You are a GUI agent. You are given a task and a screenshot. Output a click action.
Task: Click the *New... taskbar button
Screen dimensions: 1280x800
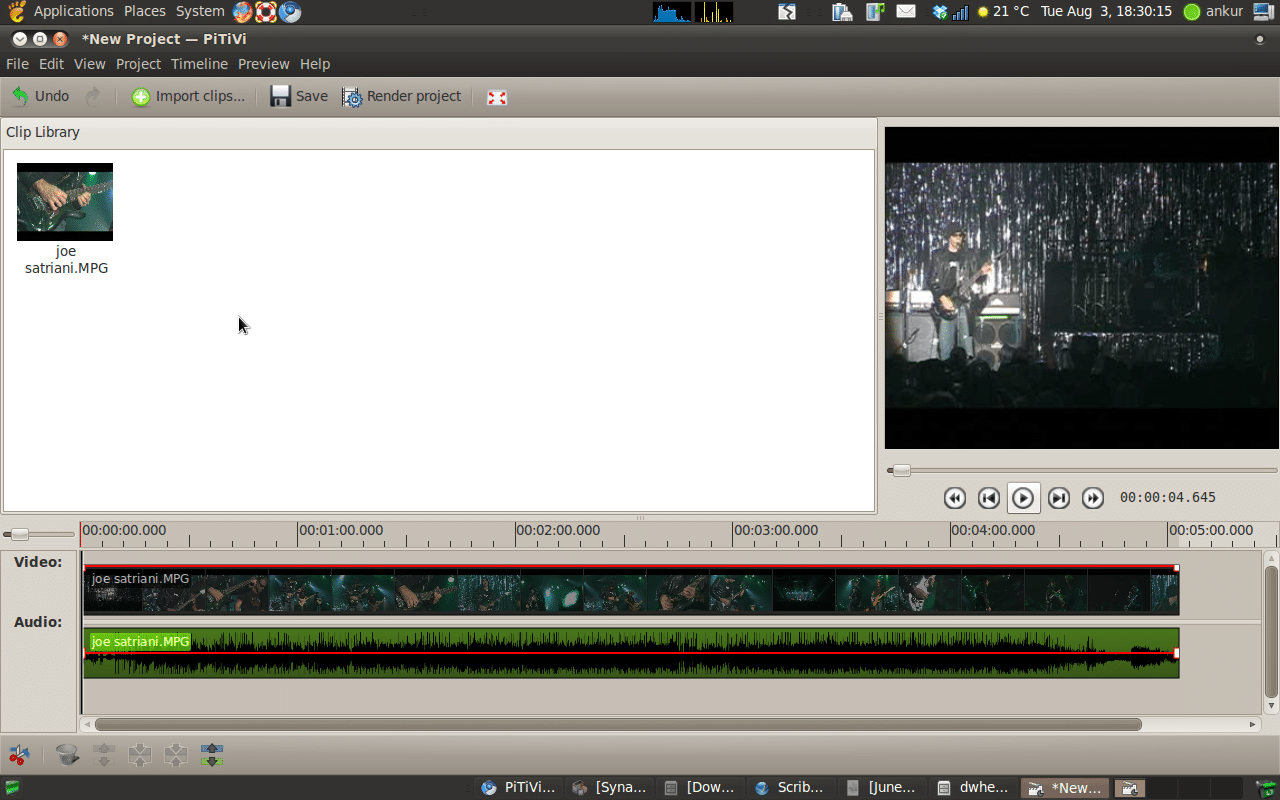coord(1066,788)
